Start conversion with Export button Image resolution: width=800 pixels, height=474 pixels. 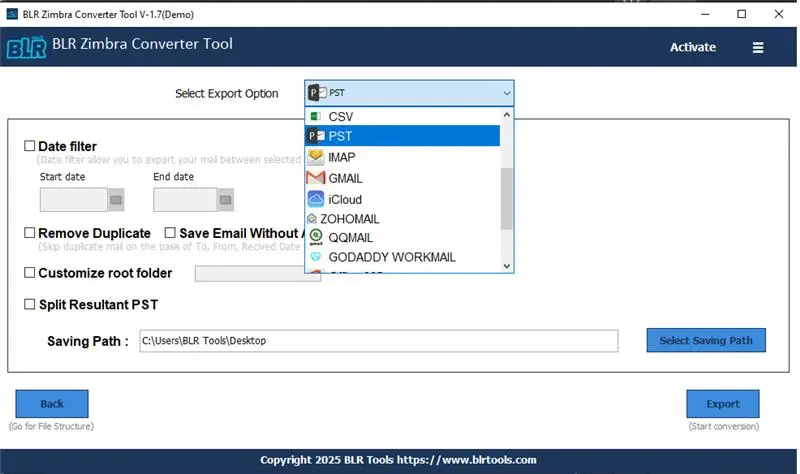click(x=722, y=404)
